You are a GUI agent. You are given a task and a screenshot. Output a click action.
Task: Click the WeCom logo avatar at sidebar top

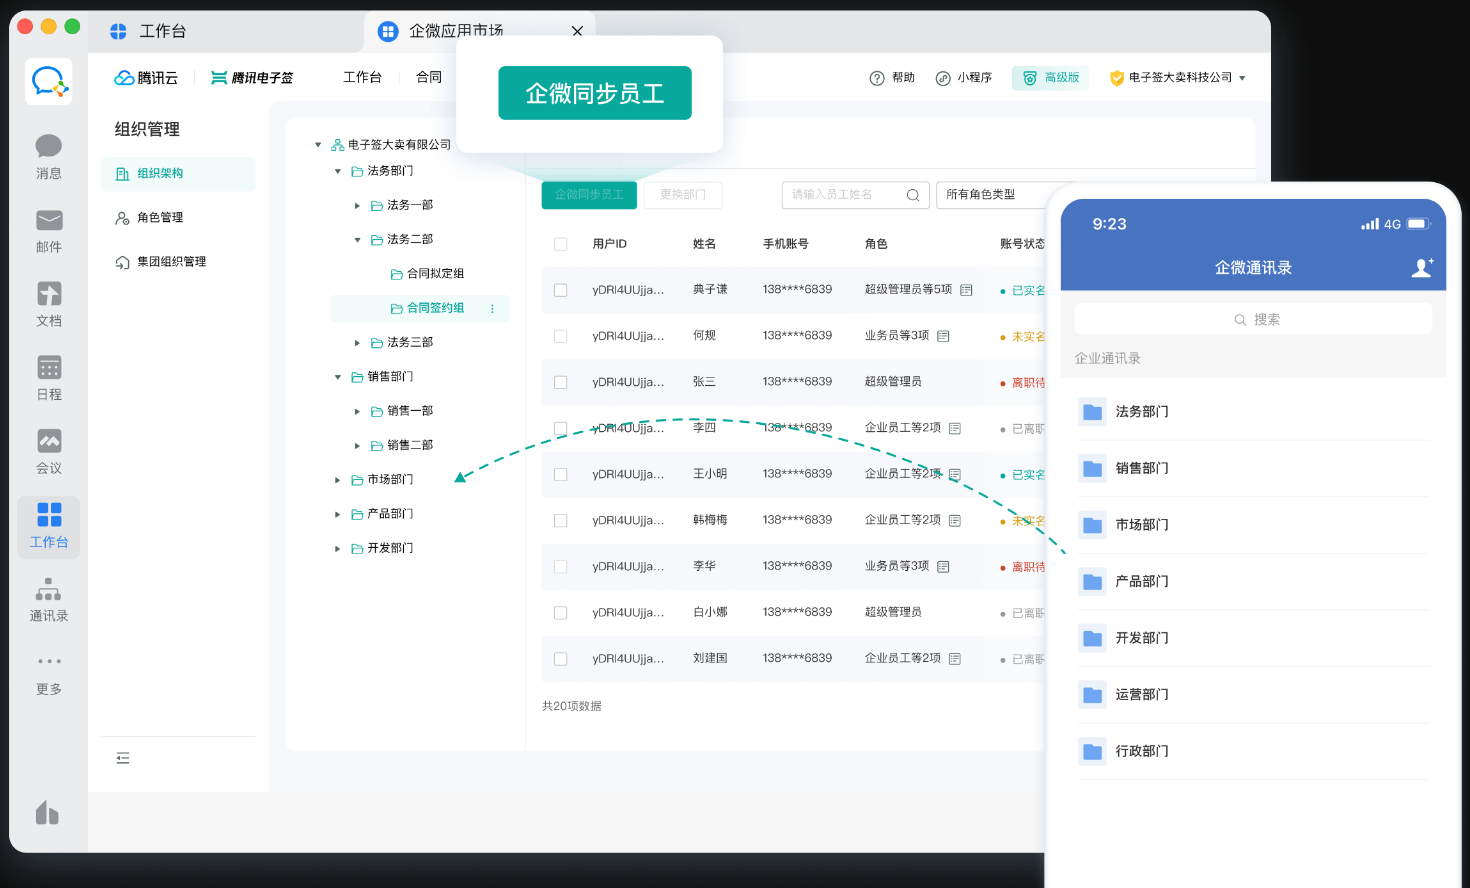pos(49,81)
